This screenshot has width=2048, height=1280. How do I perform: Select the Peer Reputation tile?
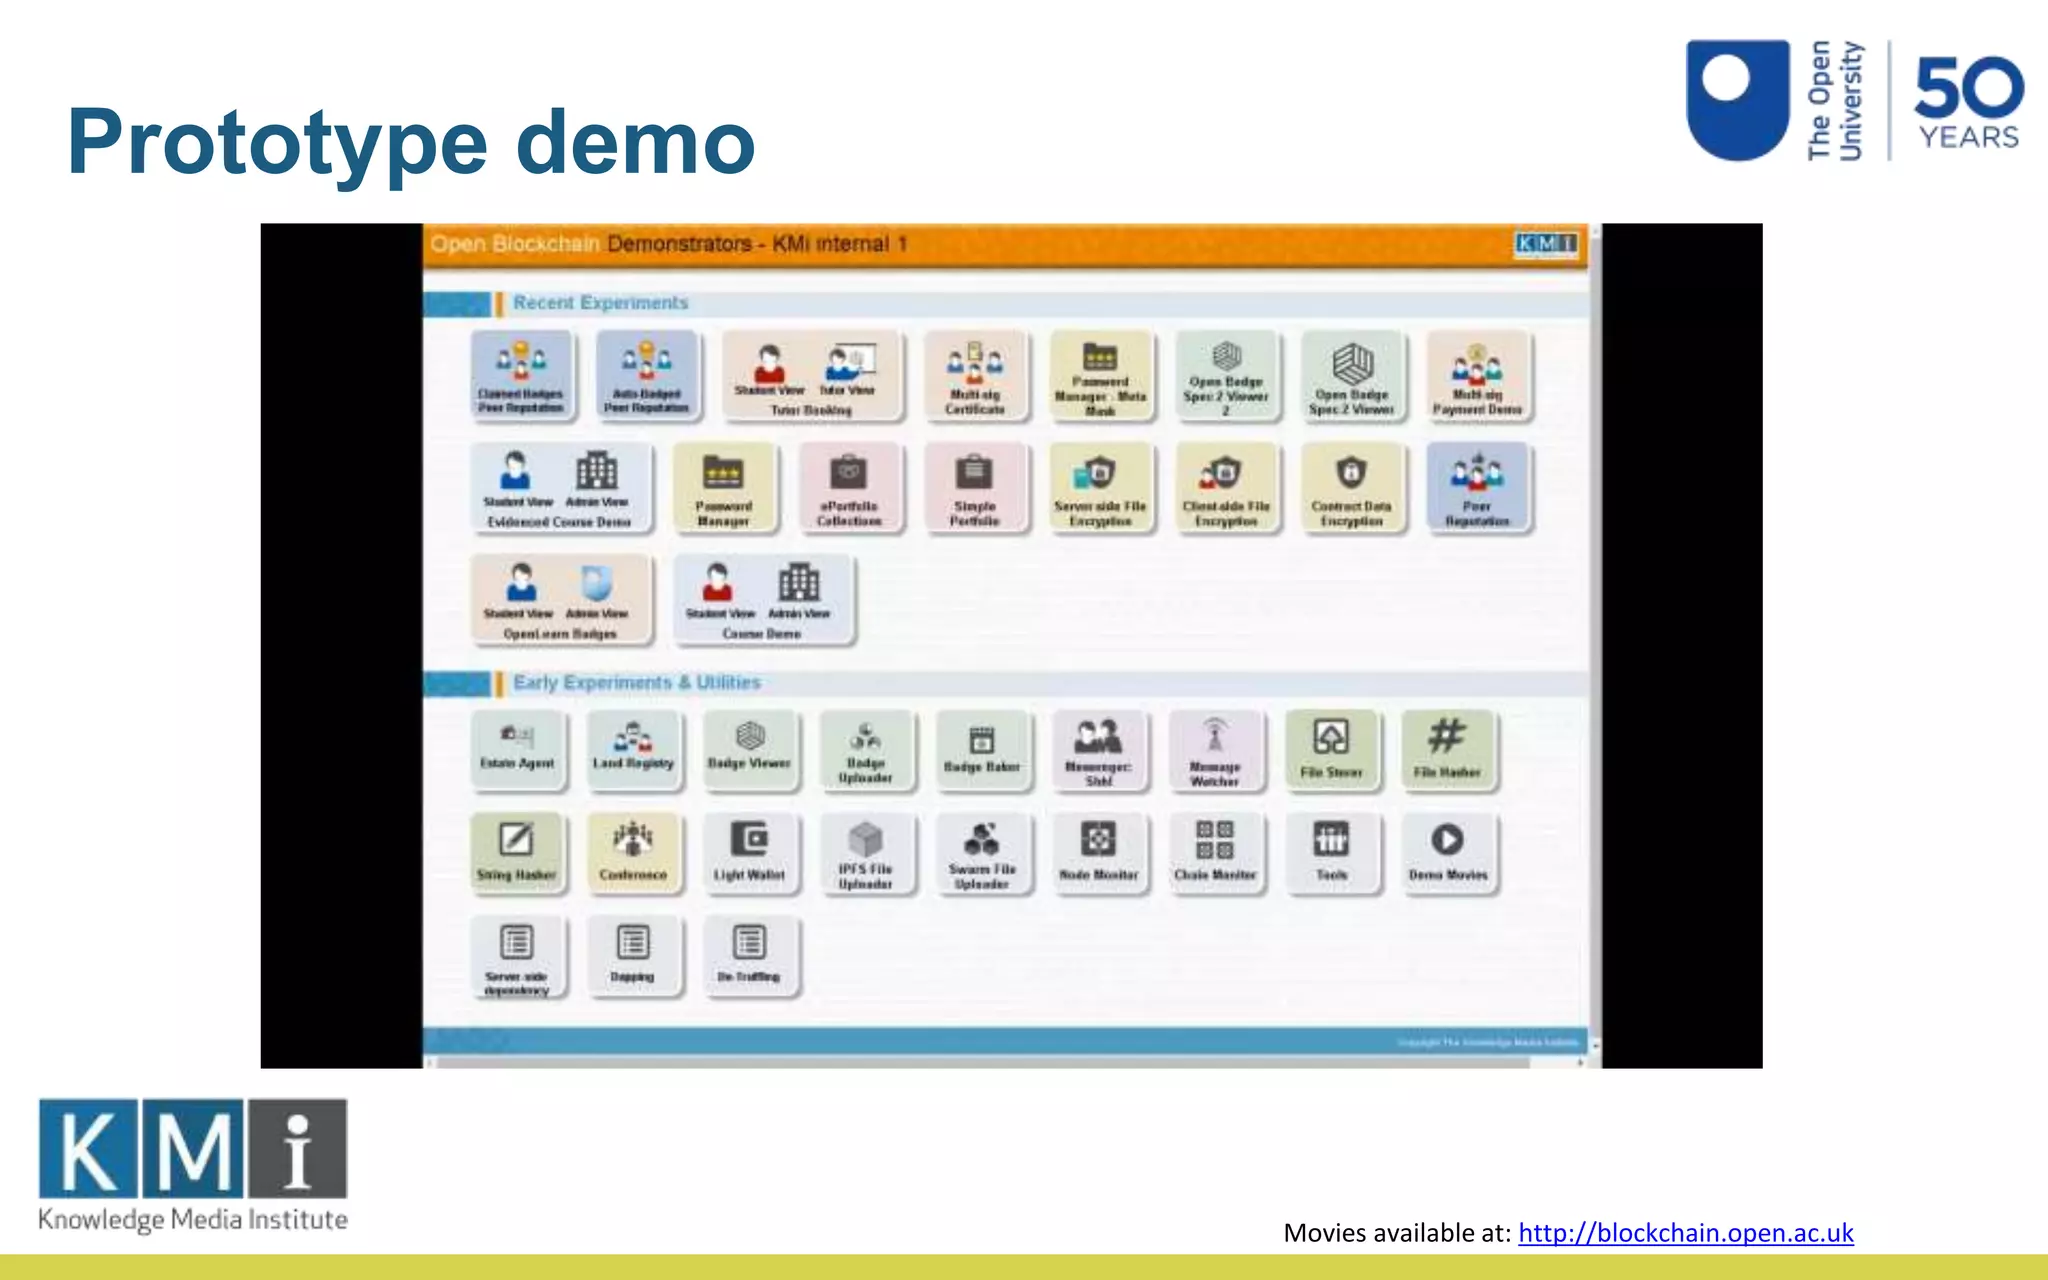(x=1477, y=488)
